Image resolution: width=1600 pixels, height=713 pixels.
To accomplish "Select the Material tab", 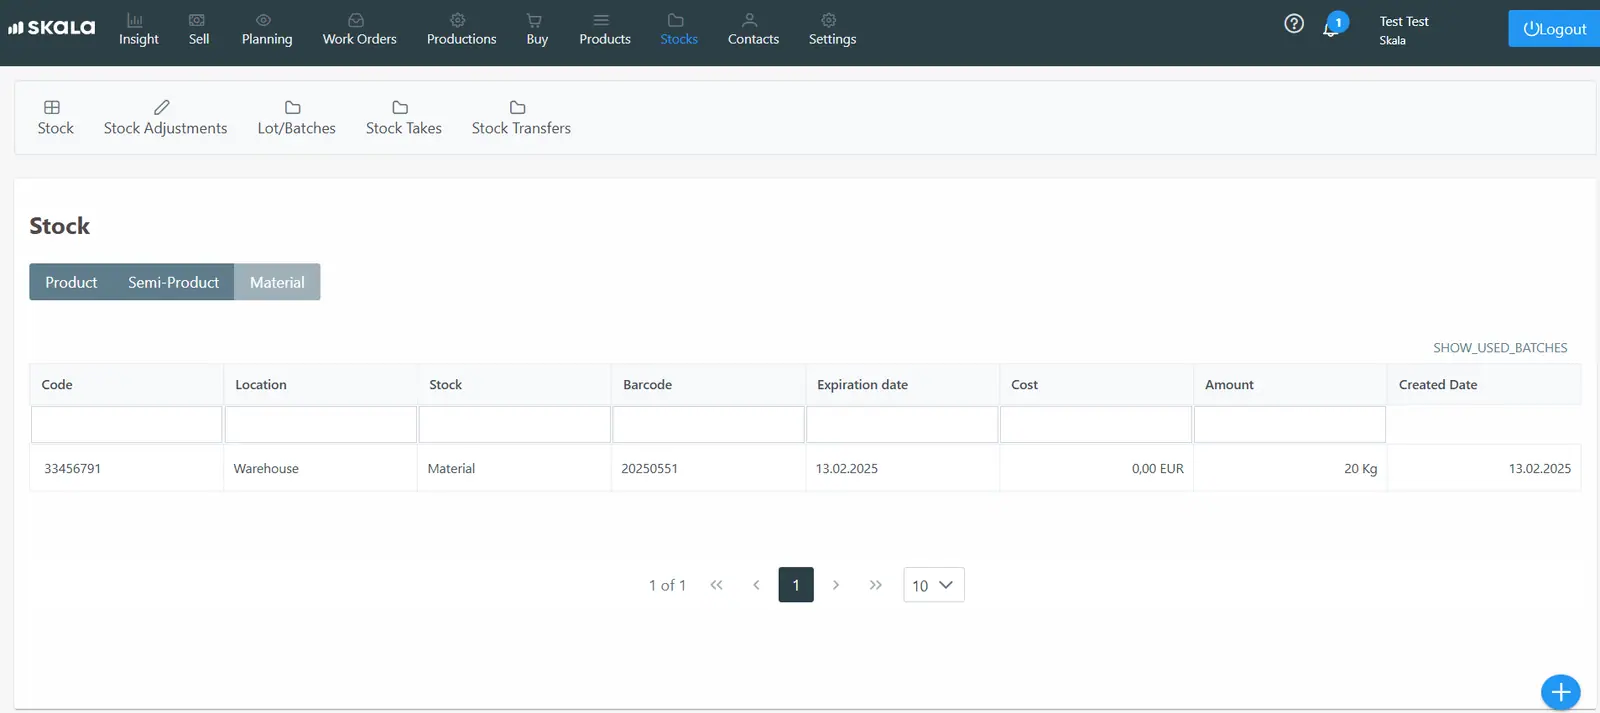I will 277,282.
